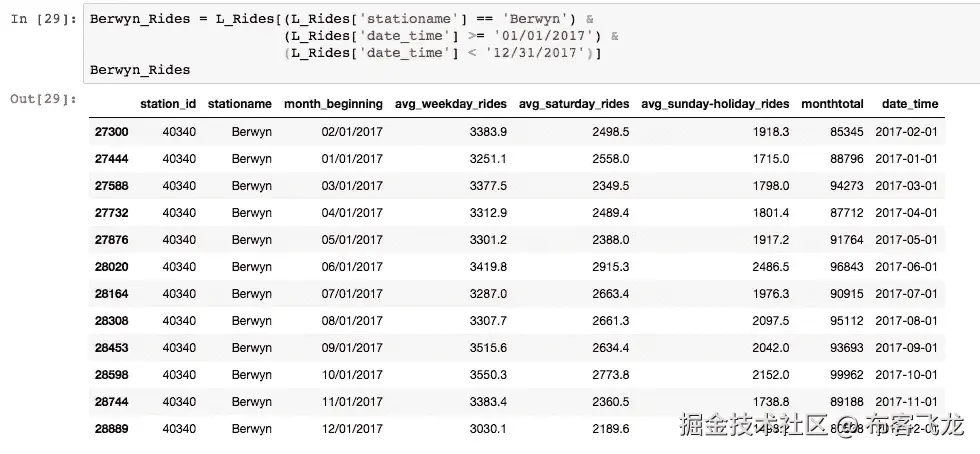
Task: Click inside the In [29] code cell
Action: 531,44
